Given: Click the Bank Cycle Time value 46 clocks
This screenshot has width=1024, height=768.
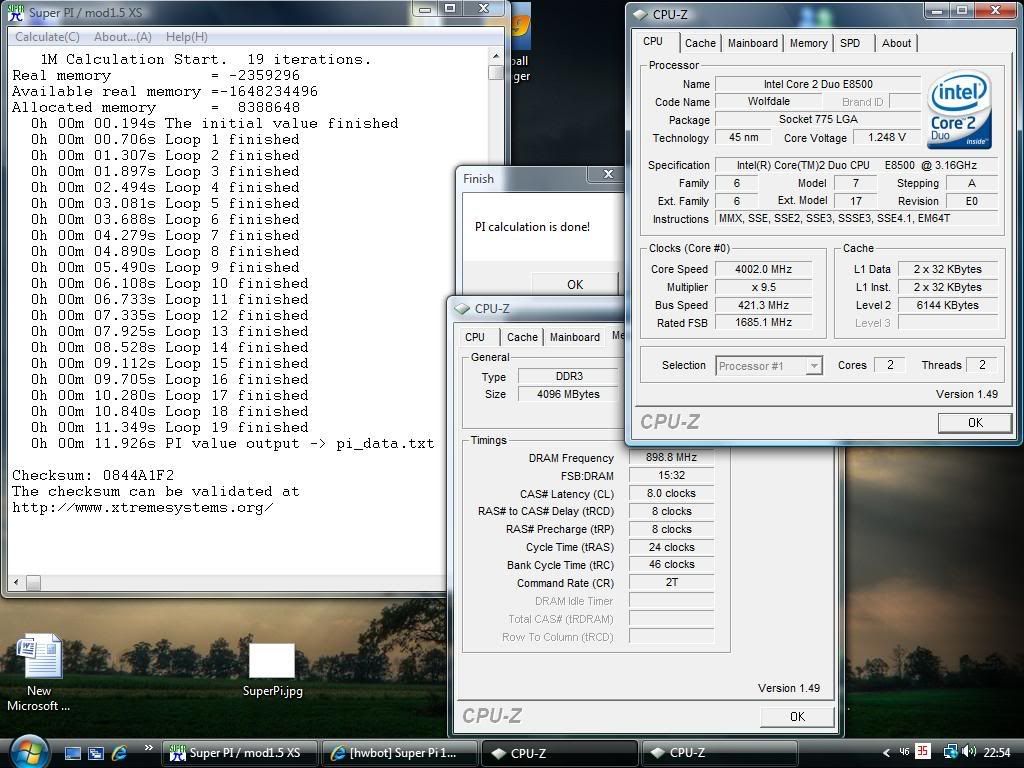Looking at the screenshot, I should 671,564.
